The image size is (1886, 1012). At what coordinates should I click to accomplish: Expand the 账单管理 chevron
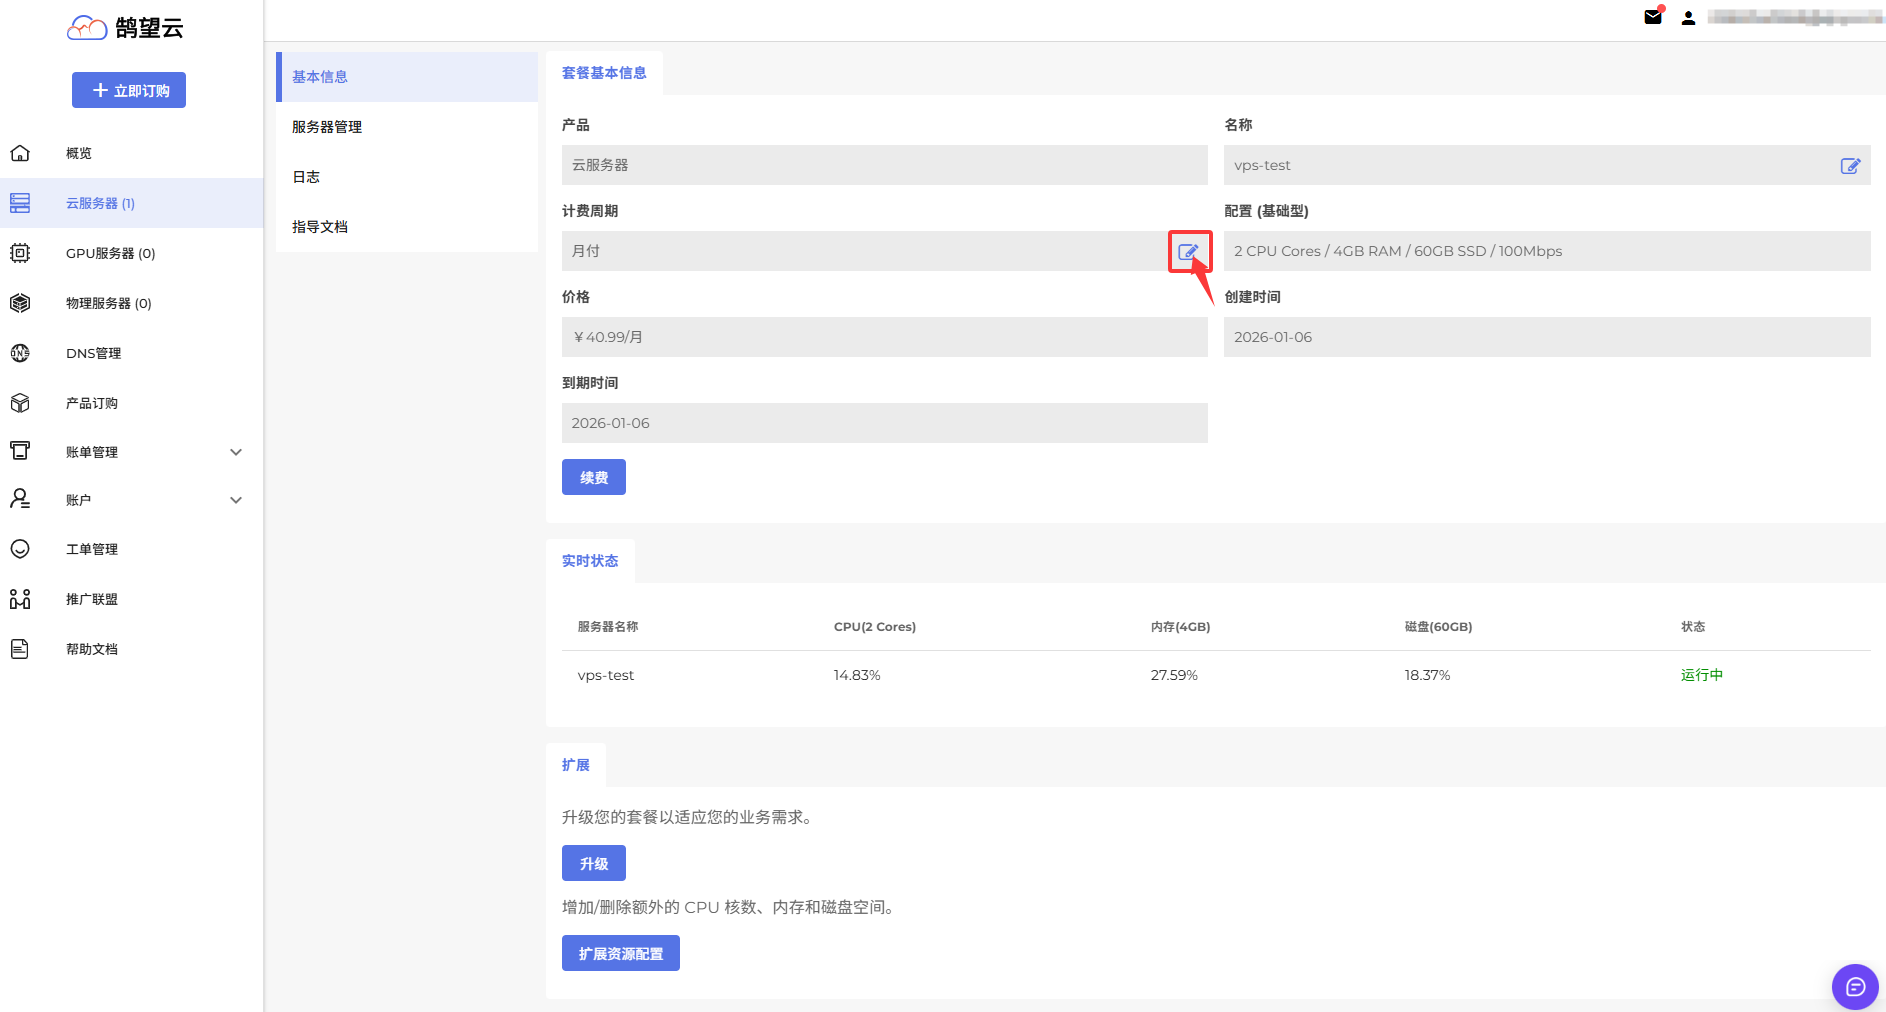pos(236,452)
